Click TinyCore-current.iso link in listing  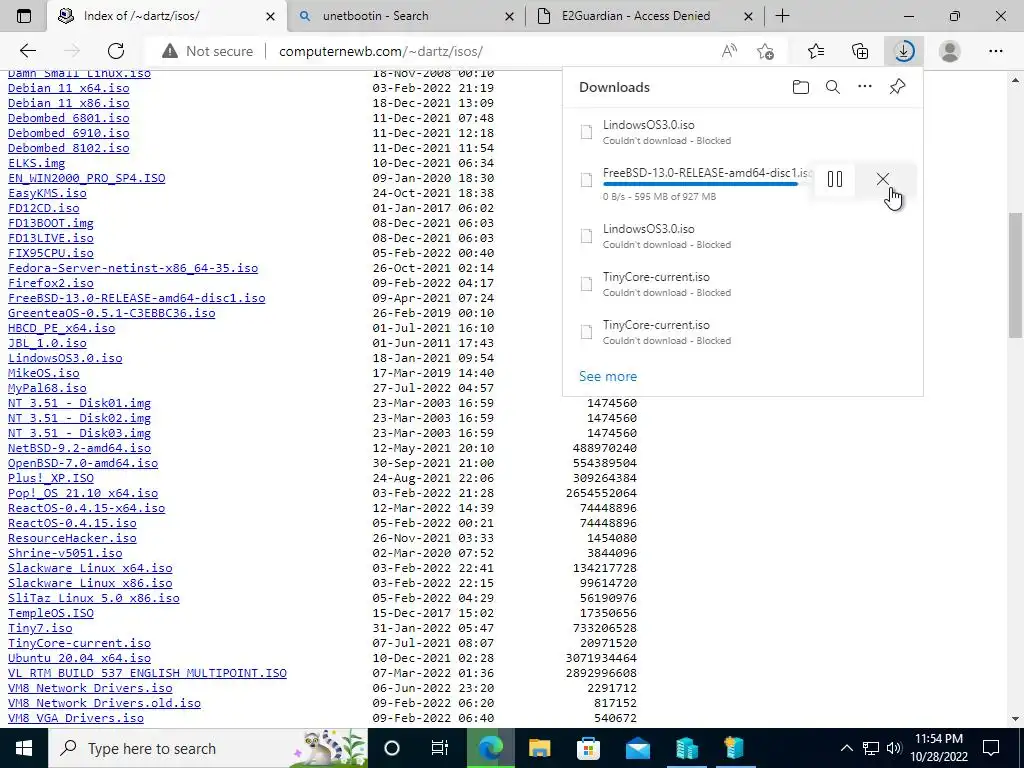tap(80, 643)
